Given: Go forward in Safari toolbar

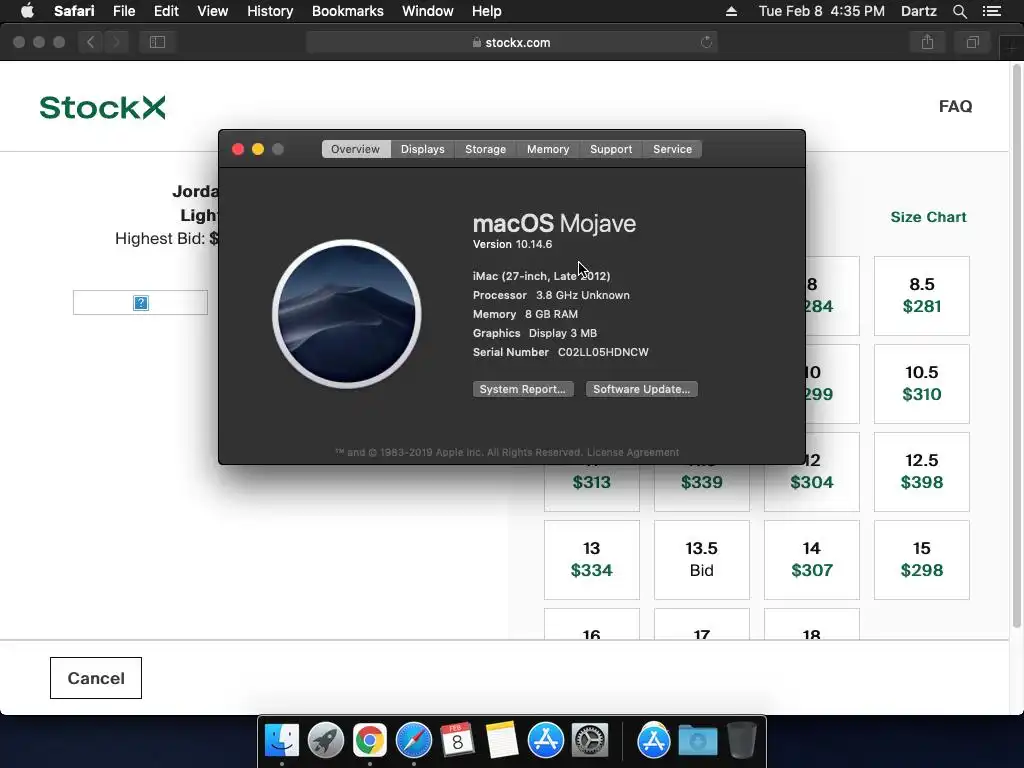Looking at the screenshot, I should (x=116, y=42).
